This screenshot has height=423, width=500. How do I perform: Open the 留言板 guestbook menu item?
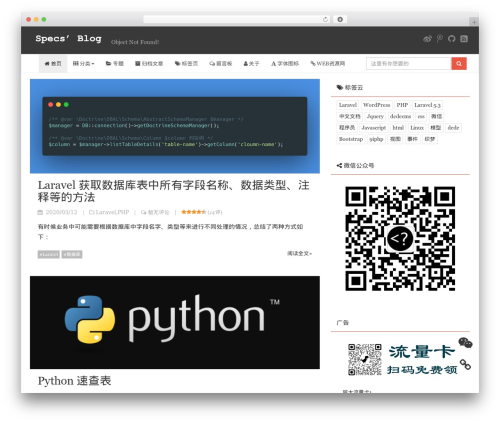(220, 64)
